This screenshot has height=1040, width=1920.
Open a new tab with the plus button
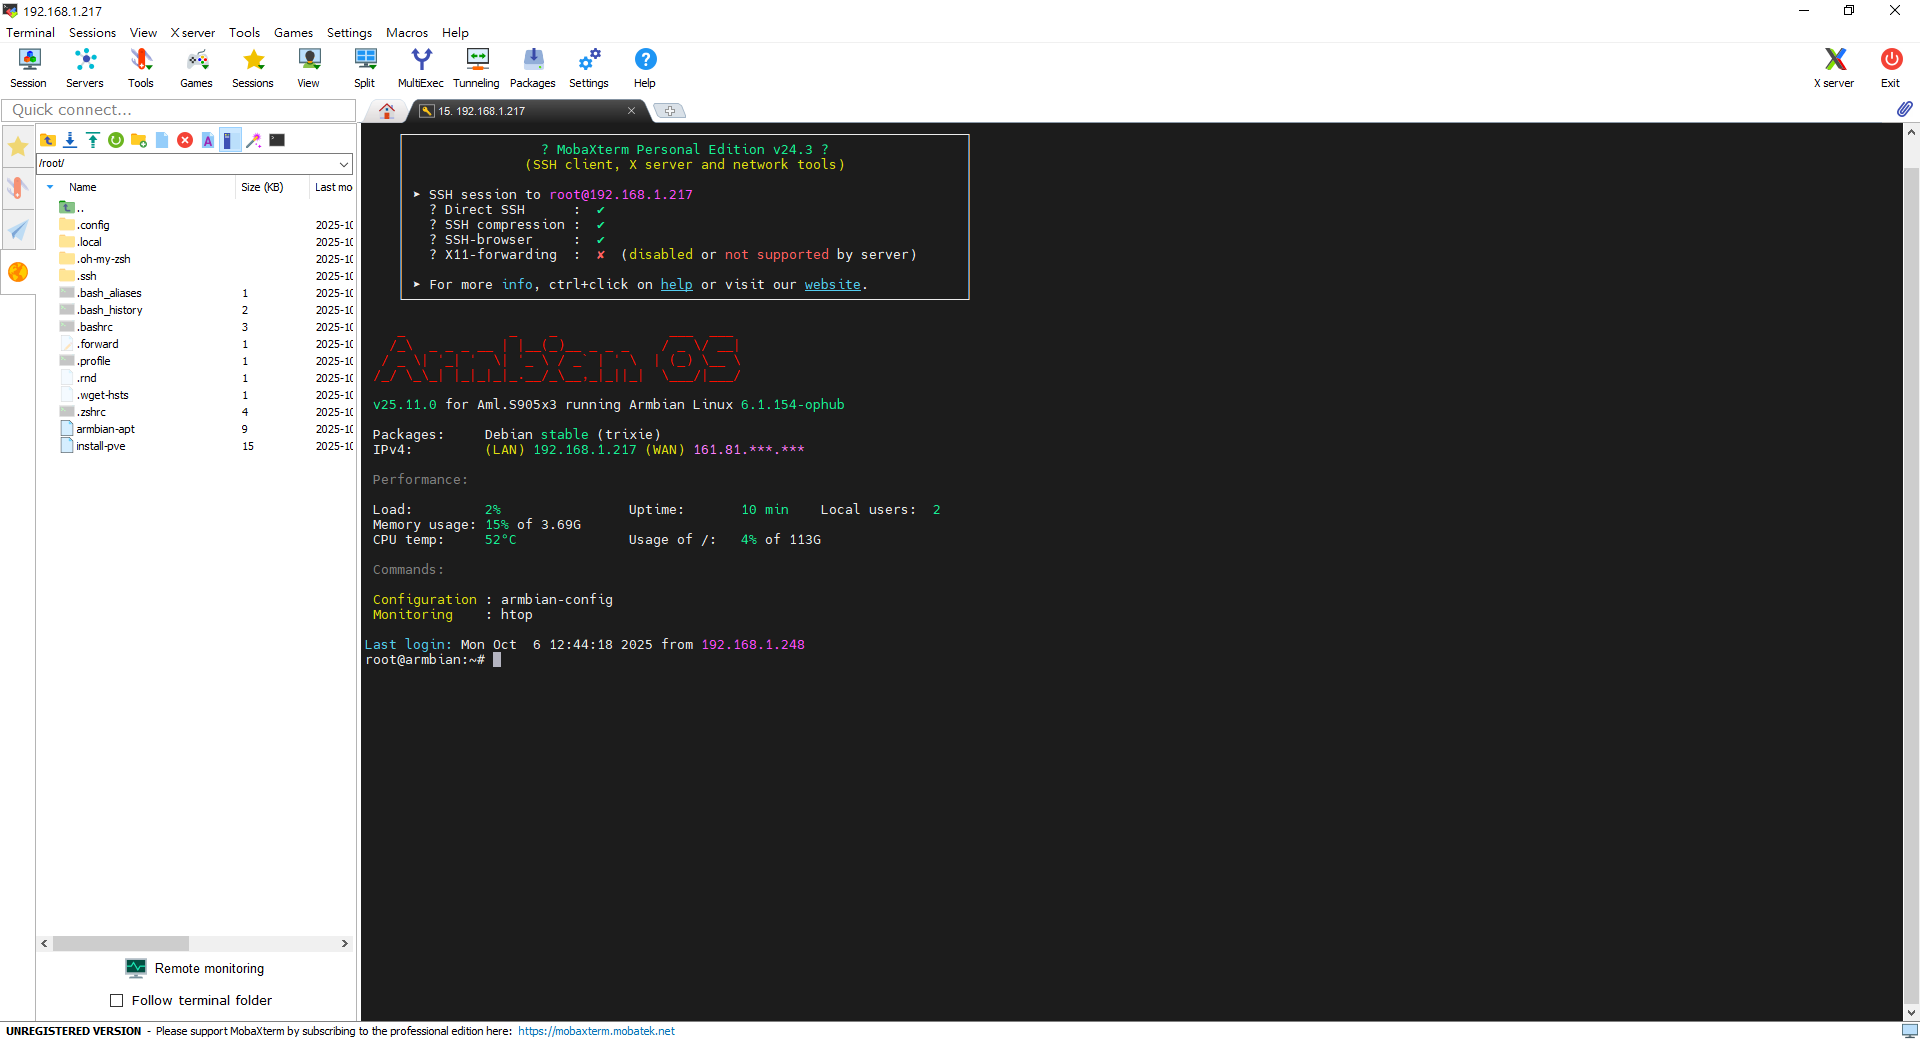pos(670,111)
